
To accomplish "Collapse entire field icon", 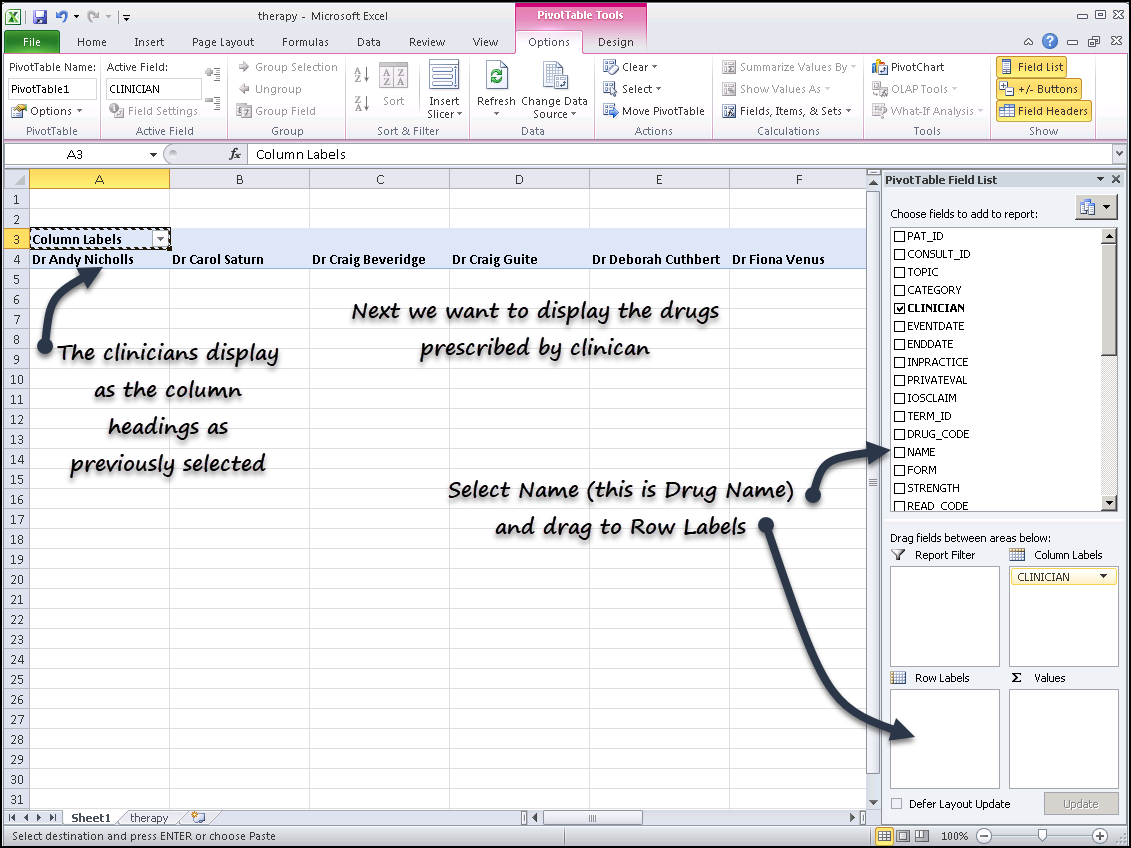I will (213, 102).
